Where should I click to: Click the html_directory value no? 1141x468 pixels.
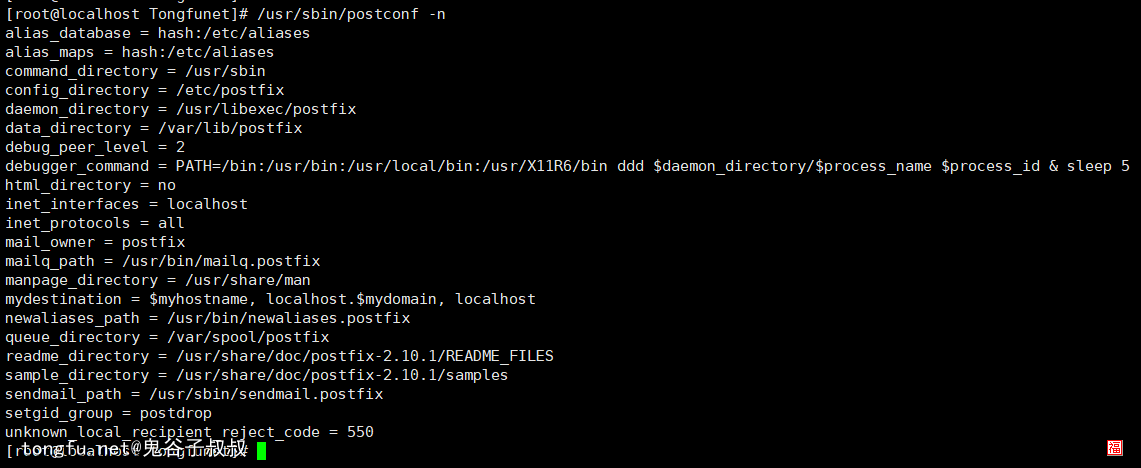tap(167, 184)
